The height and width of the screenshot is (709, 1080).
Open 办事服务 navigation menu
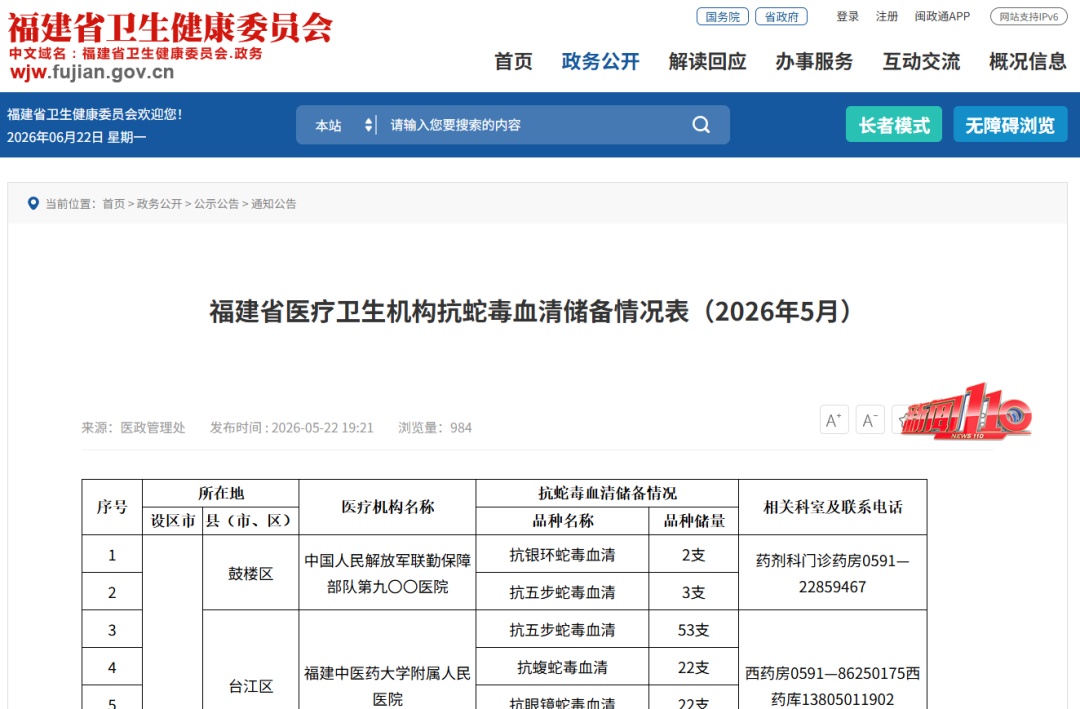pos(814,61)
